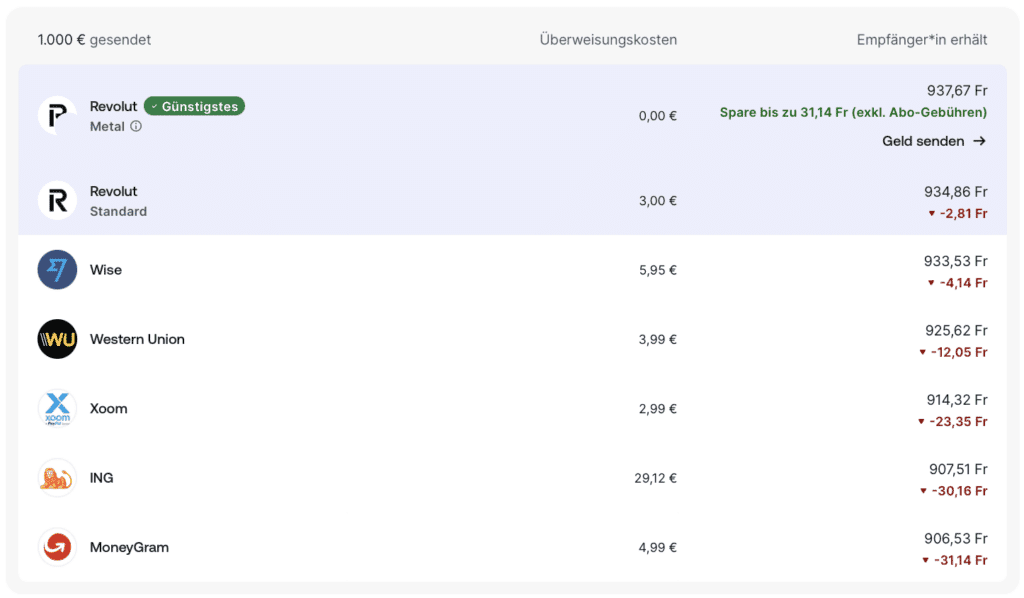The height and width of the screenshot is (598, 1024).
Task: Click the ING lion logo icon
Action: pyautogui.click(x=57, y=478)
